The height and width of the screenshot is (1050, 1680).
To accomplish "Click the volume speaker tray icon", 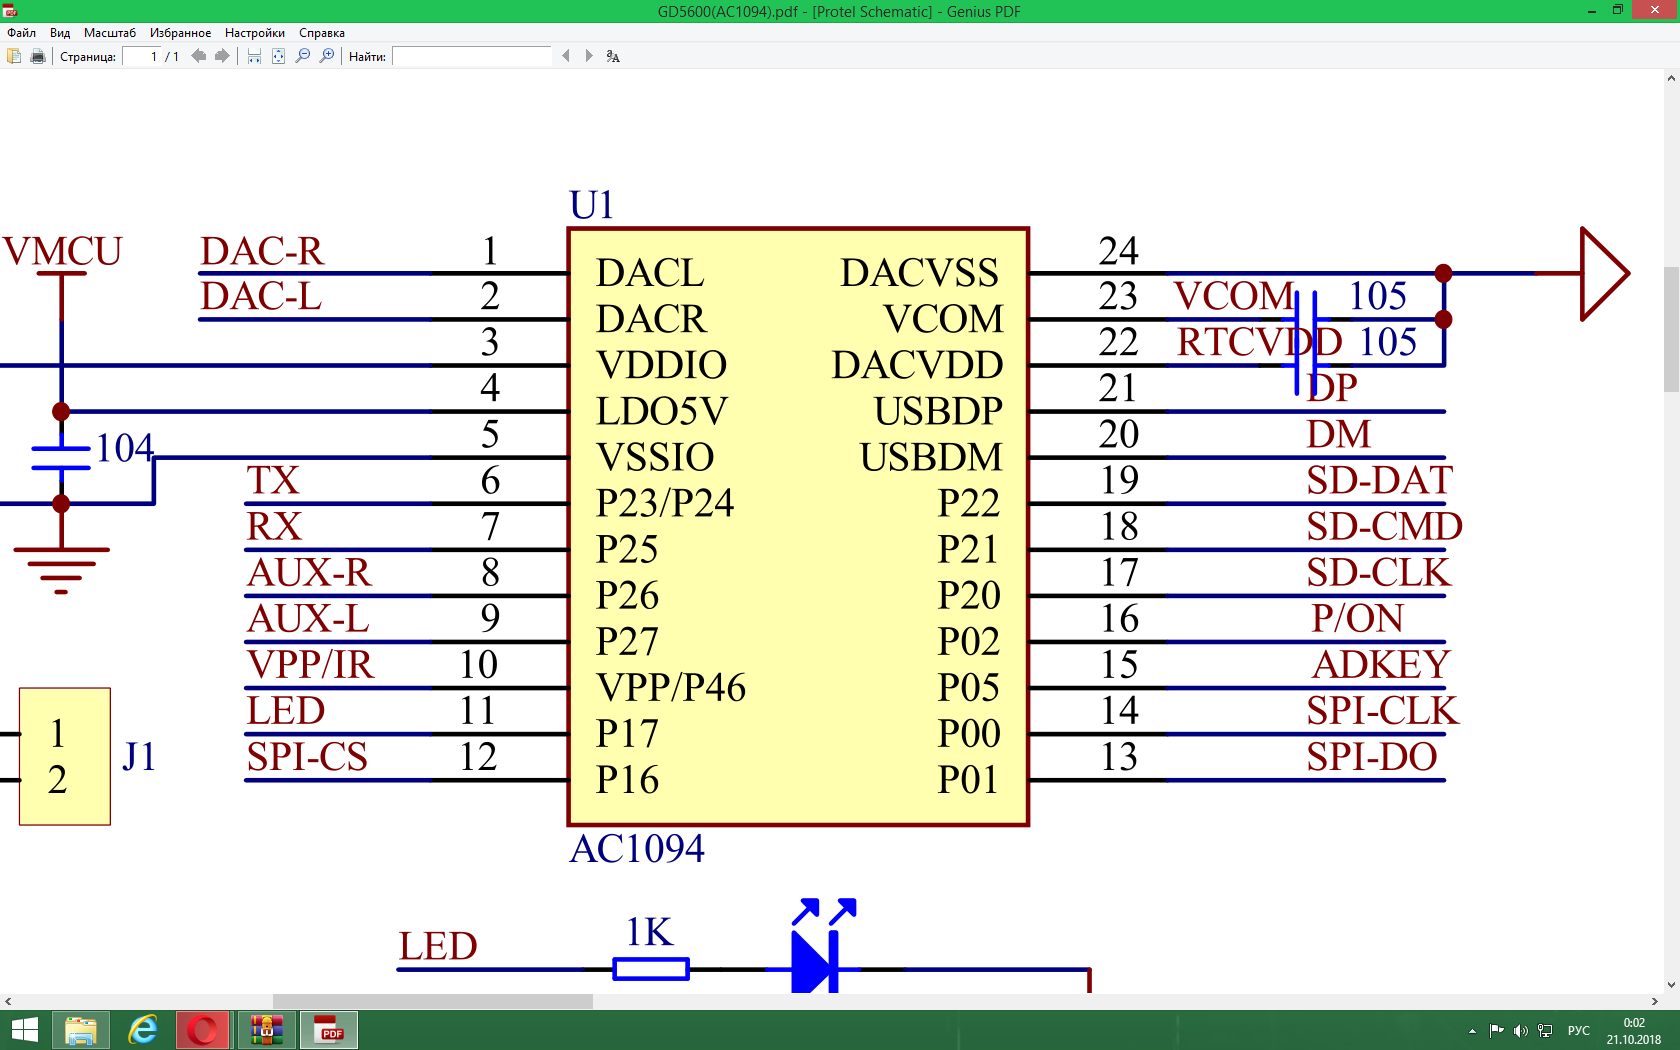I will 1520,1031.
